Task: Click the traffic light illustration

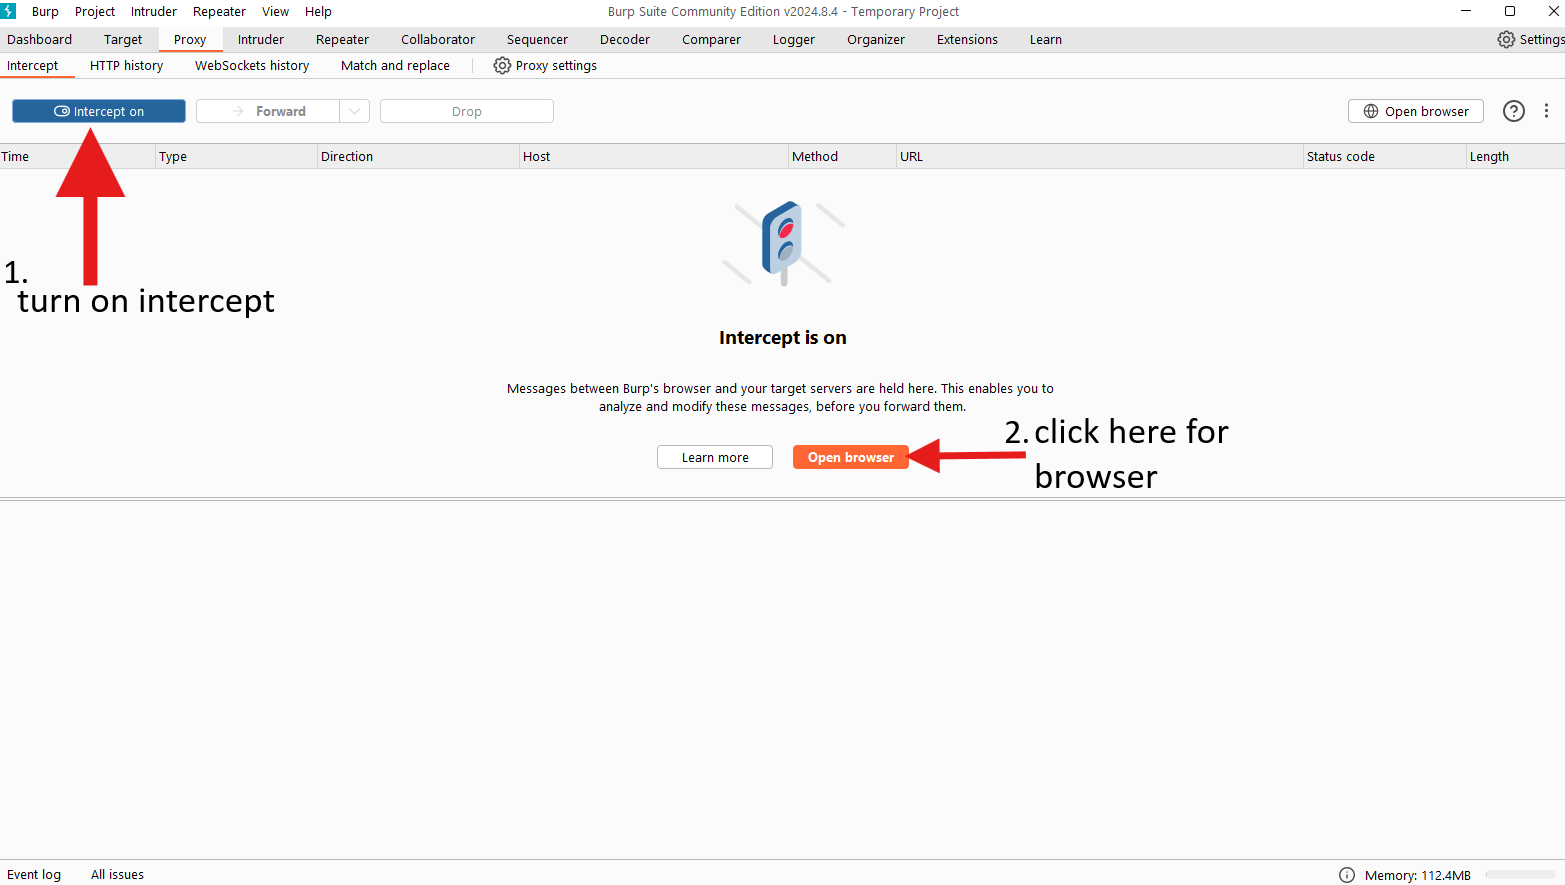Action: (783, 243)
